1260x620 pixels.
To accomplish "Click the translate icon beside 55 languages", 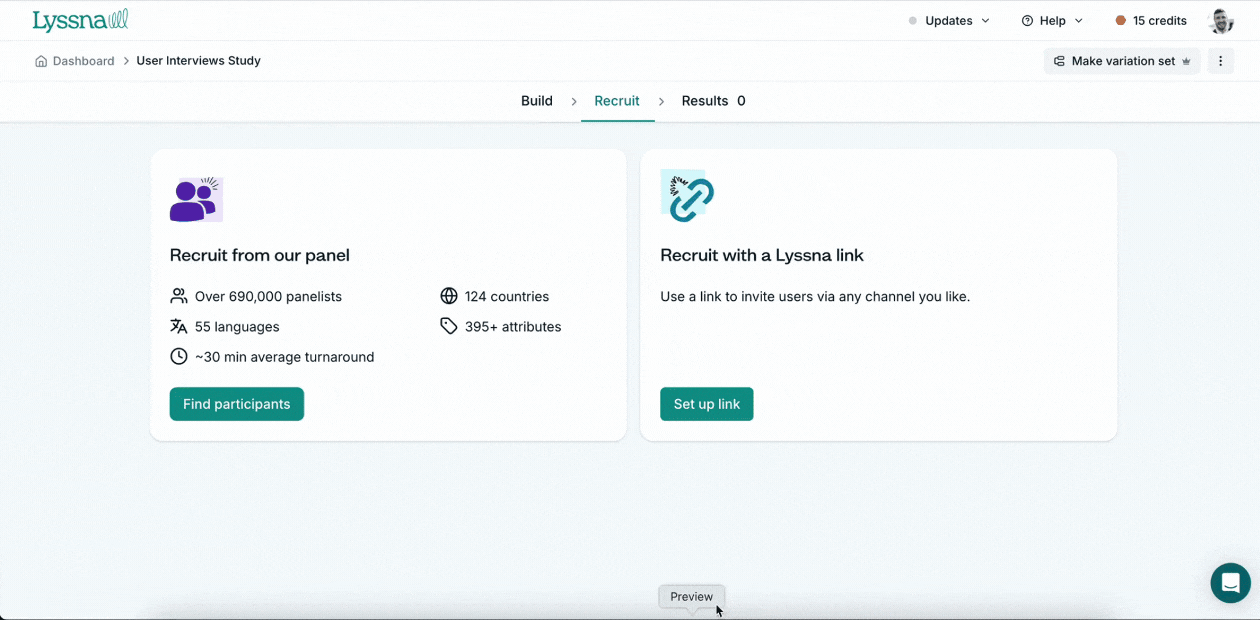I will pyautogui.click(x=179, y=326).
